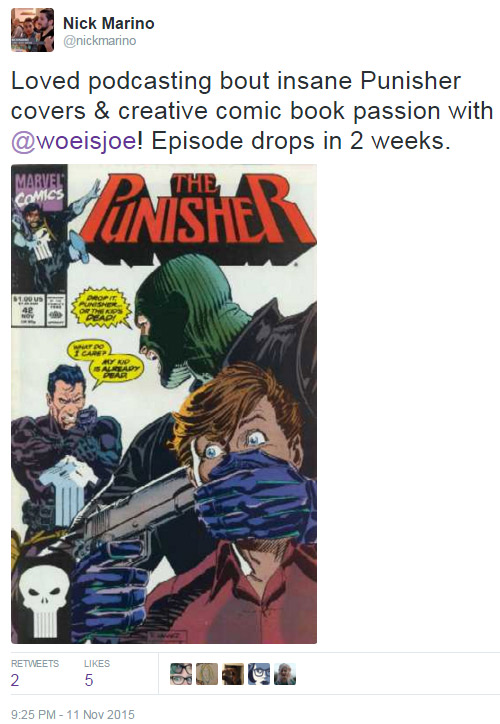This screenshot has width=500, height=724.
Task: Click the tweet text about Punisher covers
Action: (x=252, y=111)
